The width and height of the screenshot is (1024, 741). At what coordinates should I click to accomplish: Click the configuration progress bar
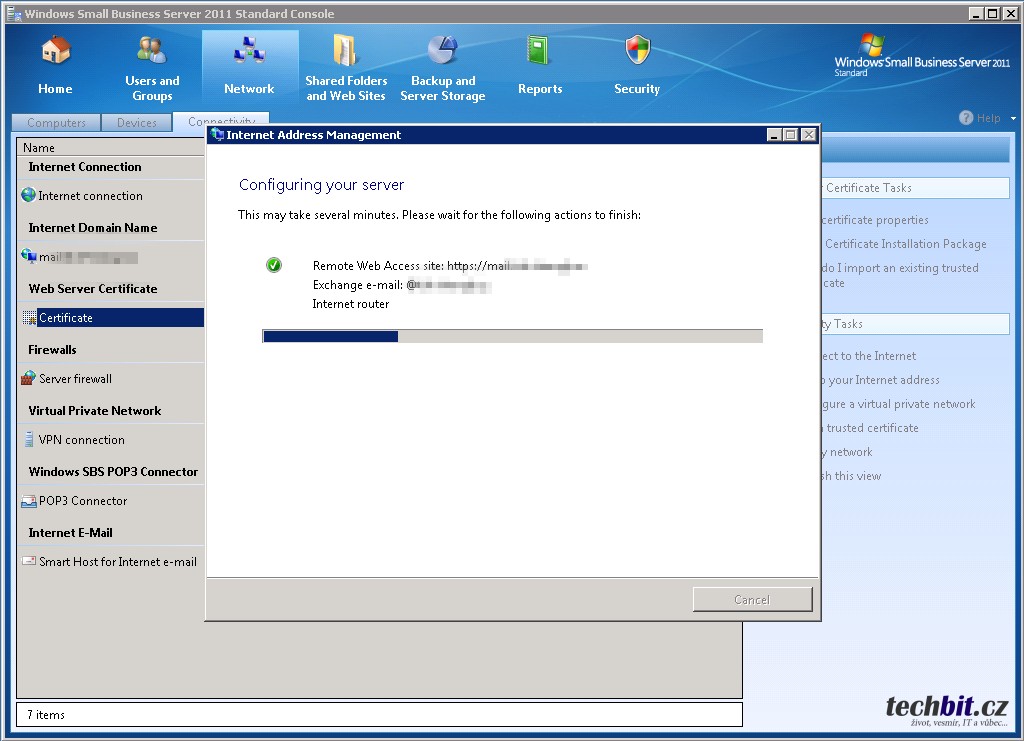(512, 336)
